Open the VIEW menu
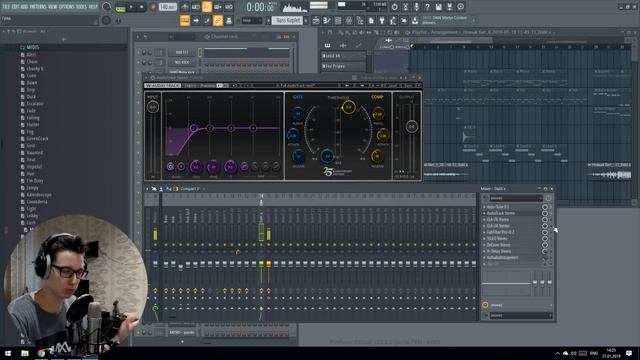640x360 pixels. (53, 7)
